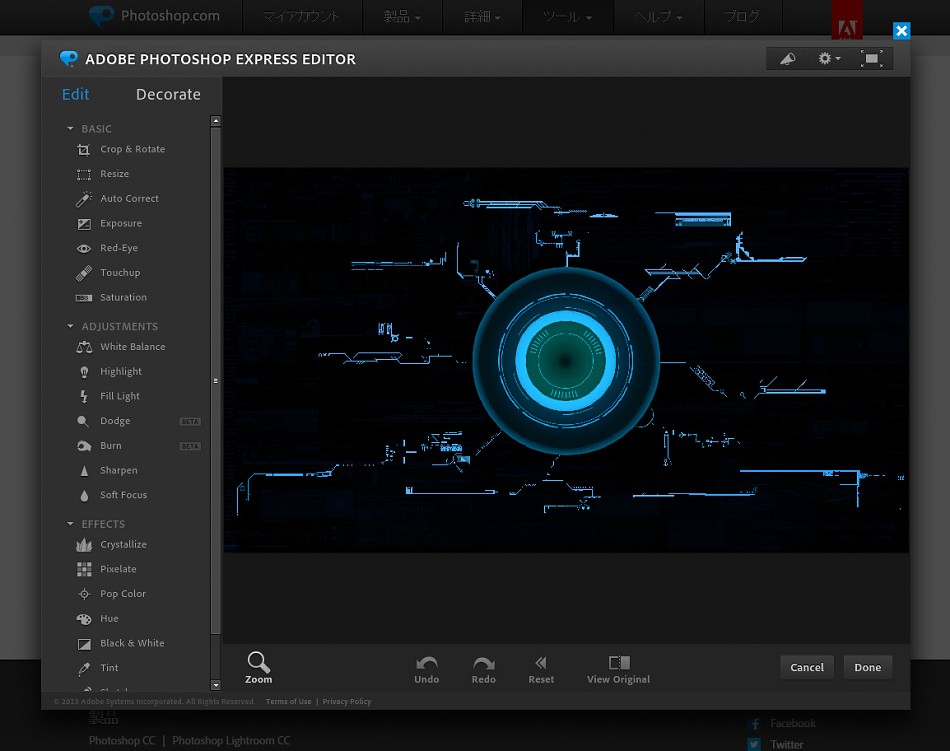Select the Sharpen triangle icon

point(84,471)
